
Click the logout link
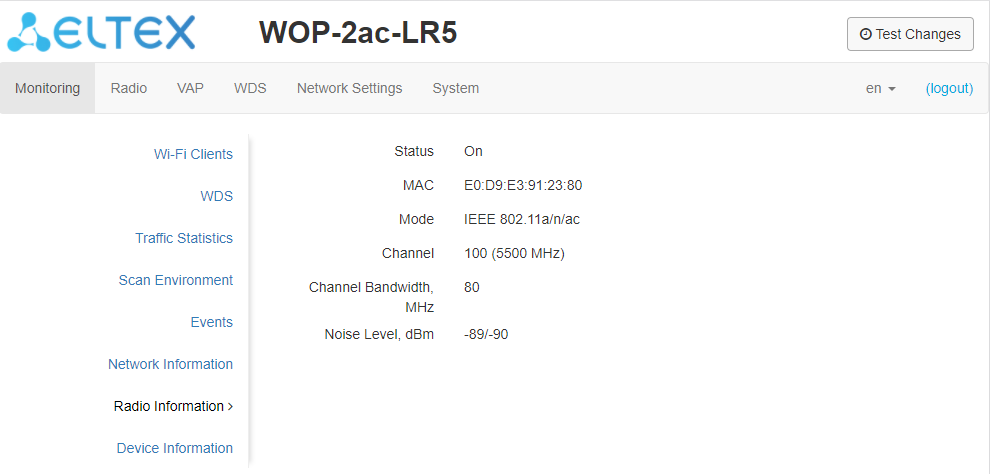click(x=949, y=88)
